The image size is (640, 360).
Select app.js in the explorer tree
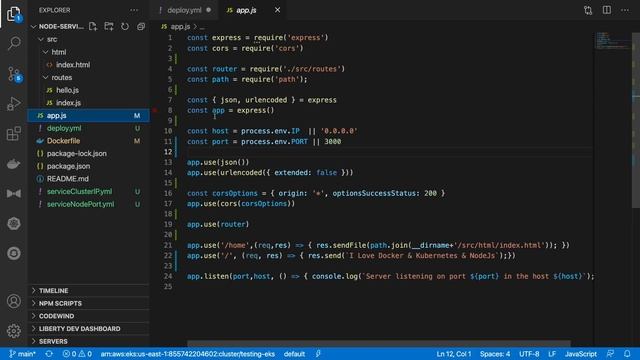coord(89,116)
